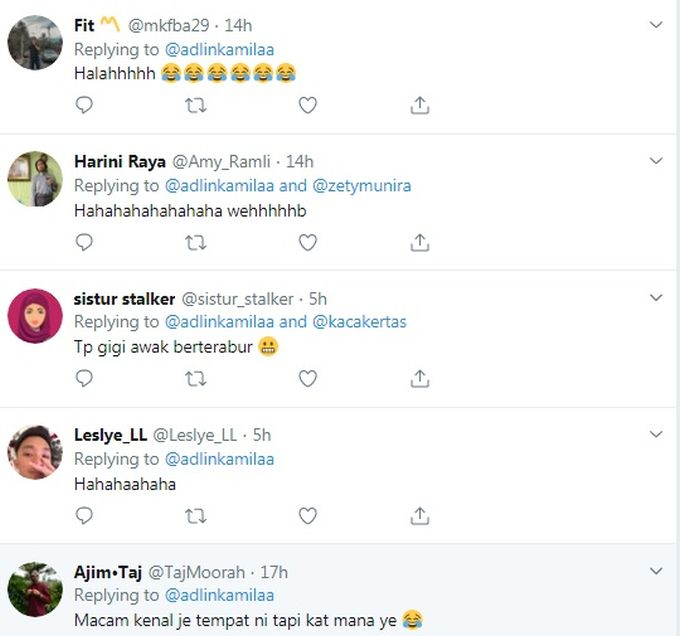Click @adlinkamilaa in Leslye_LL's reply
The width and height of the screenshot is (680, 636).
pyautogui.click(x=219, y=459)
